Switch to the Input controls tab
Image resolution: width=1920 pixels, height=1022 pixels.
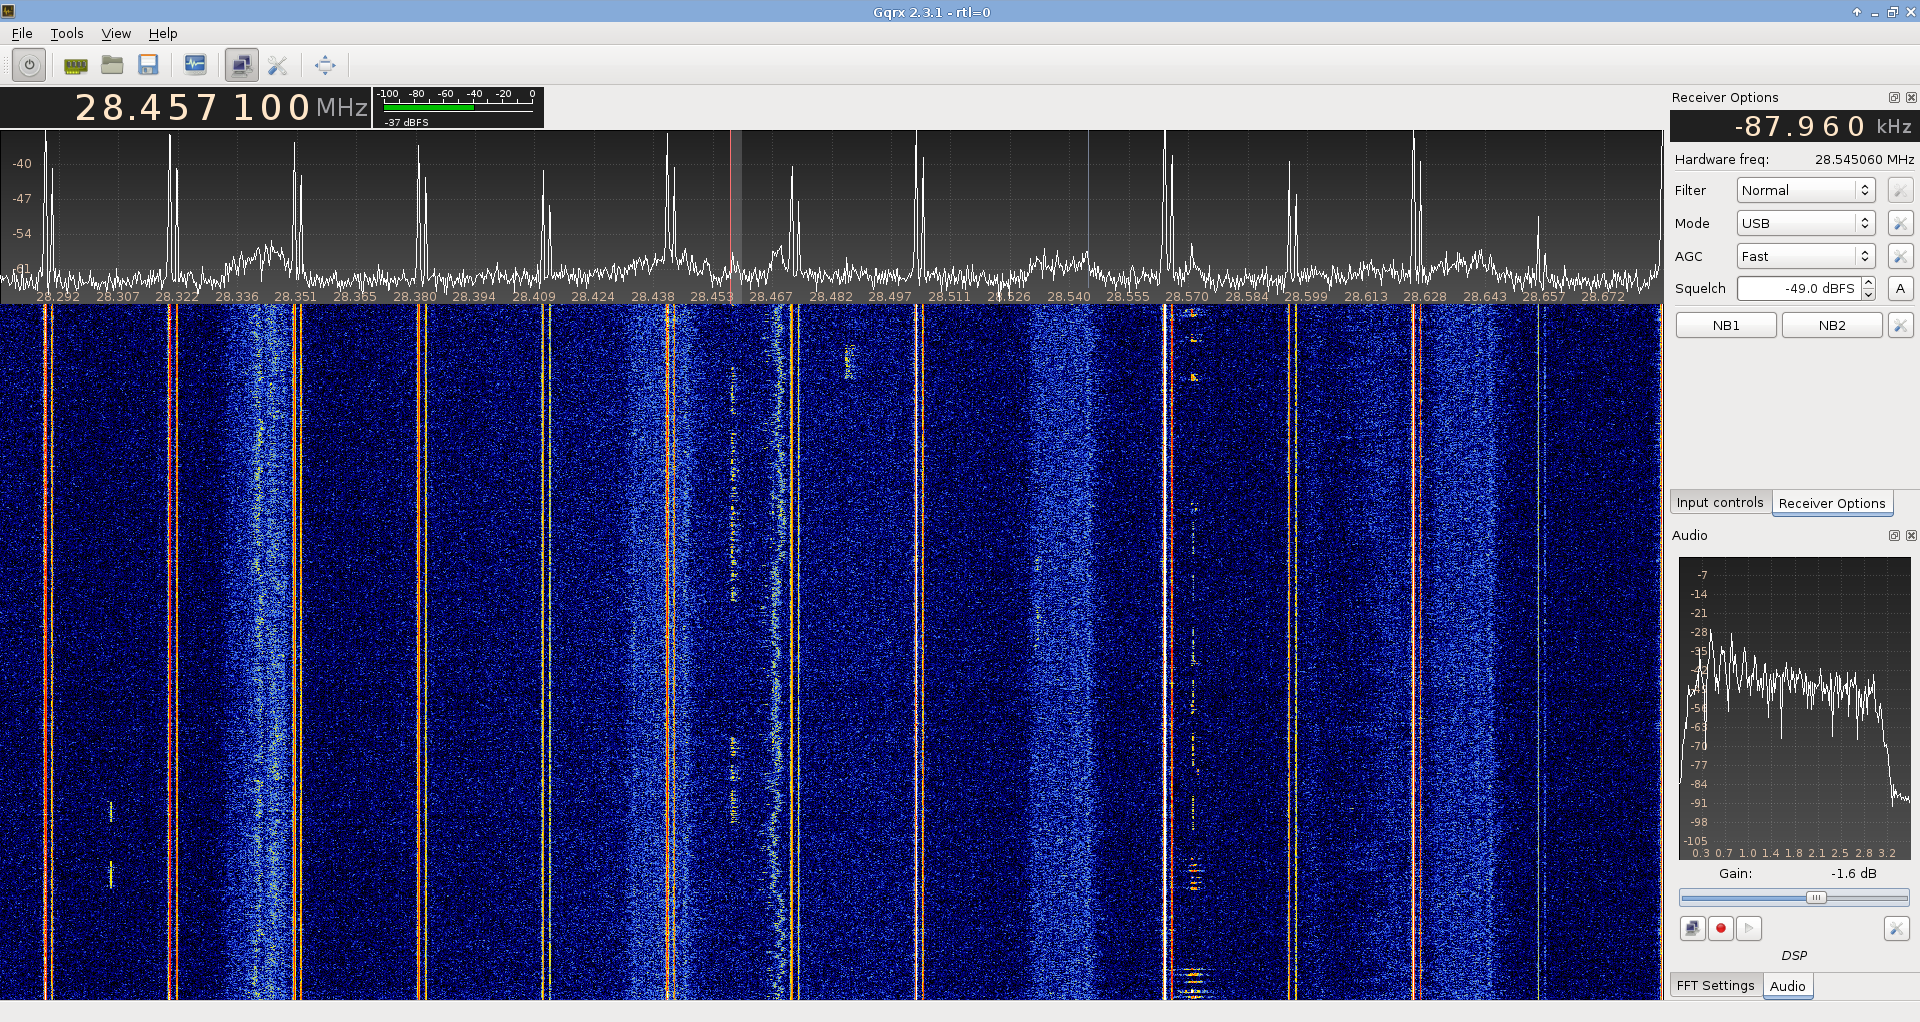[1720, 503]
